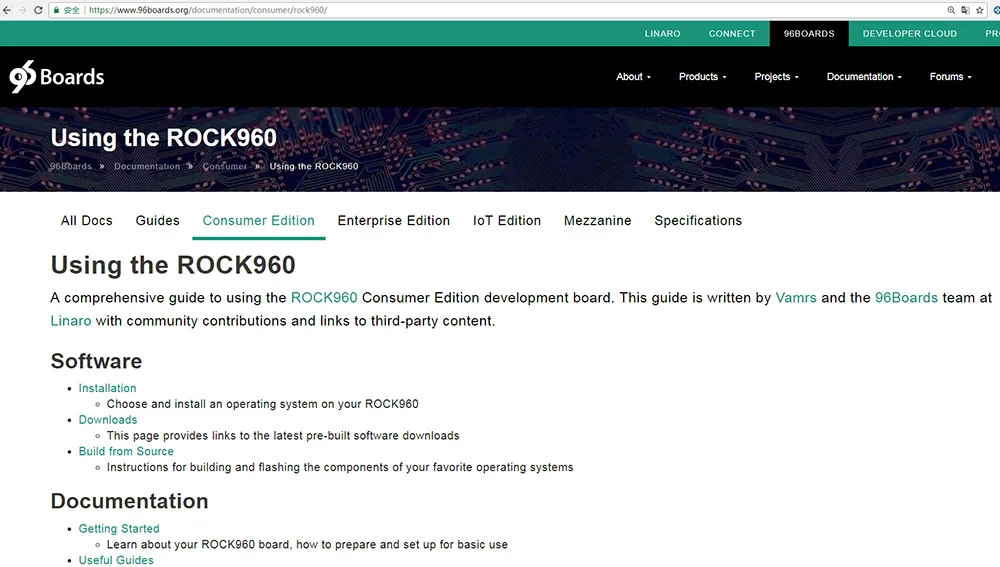Open the LINARO top bar link
1000x567 pixels.
tap(662, 33)
